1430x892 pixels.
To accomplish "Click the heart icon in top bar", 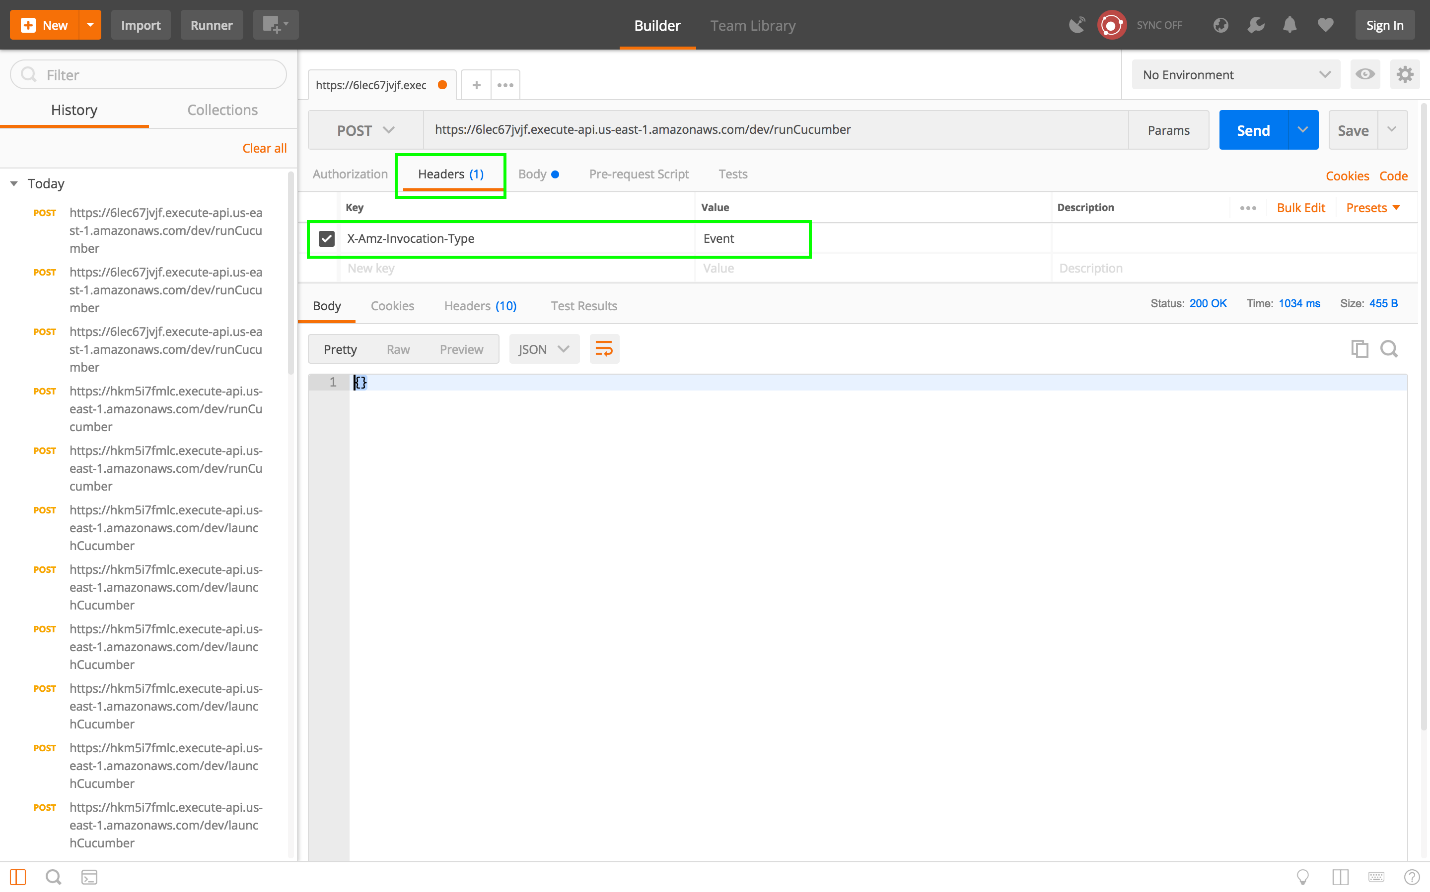I will (x=1325, y=25).
